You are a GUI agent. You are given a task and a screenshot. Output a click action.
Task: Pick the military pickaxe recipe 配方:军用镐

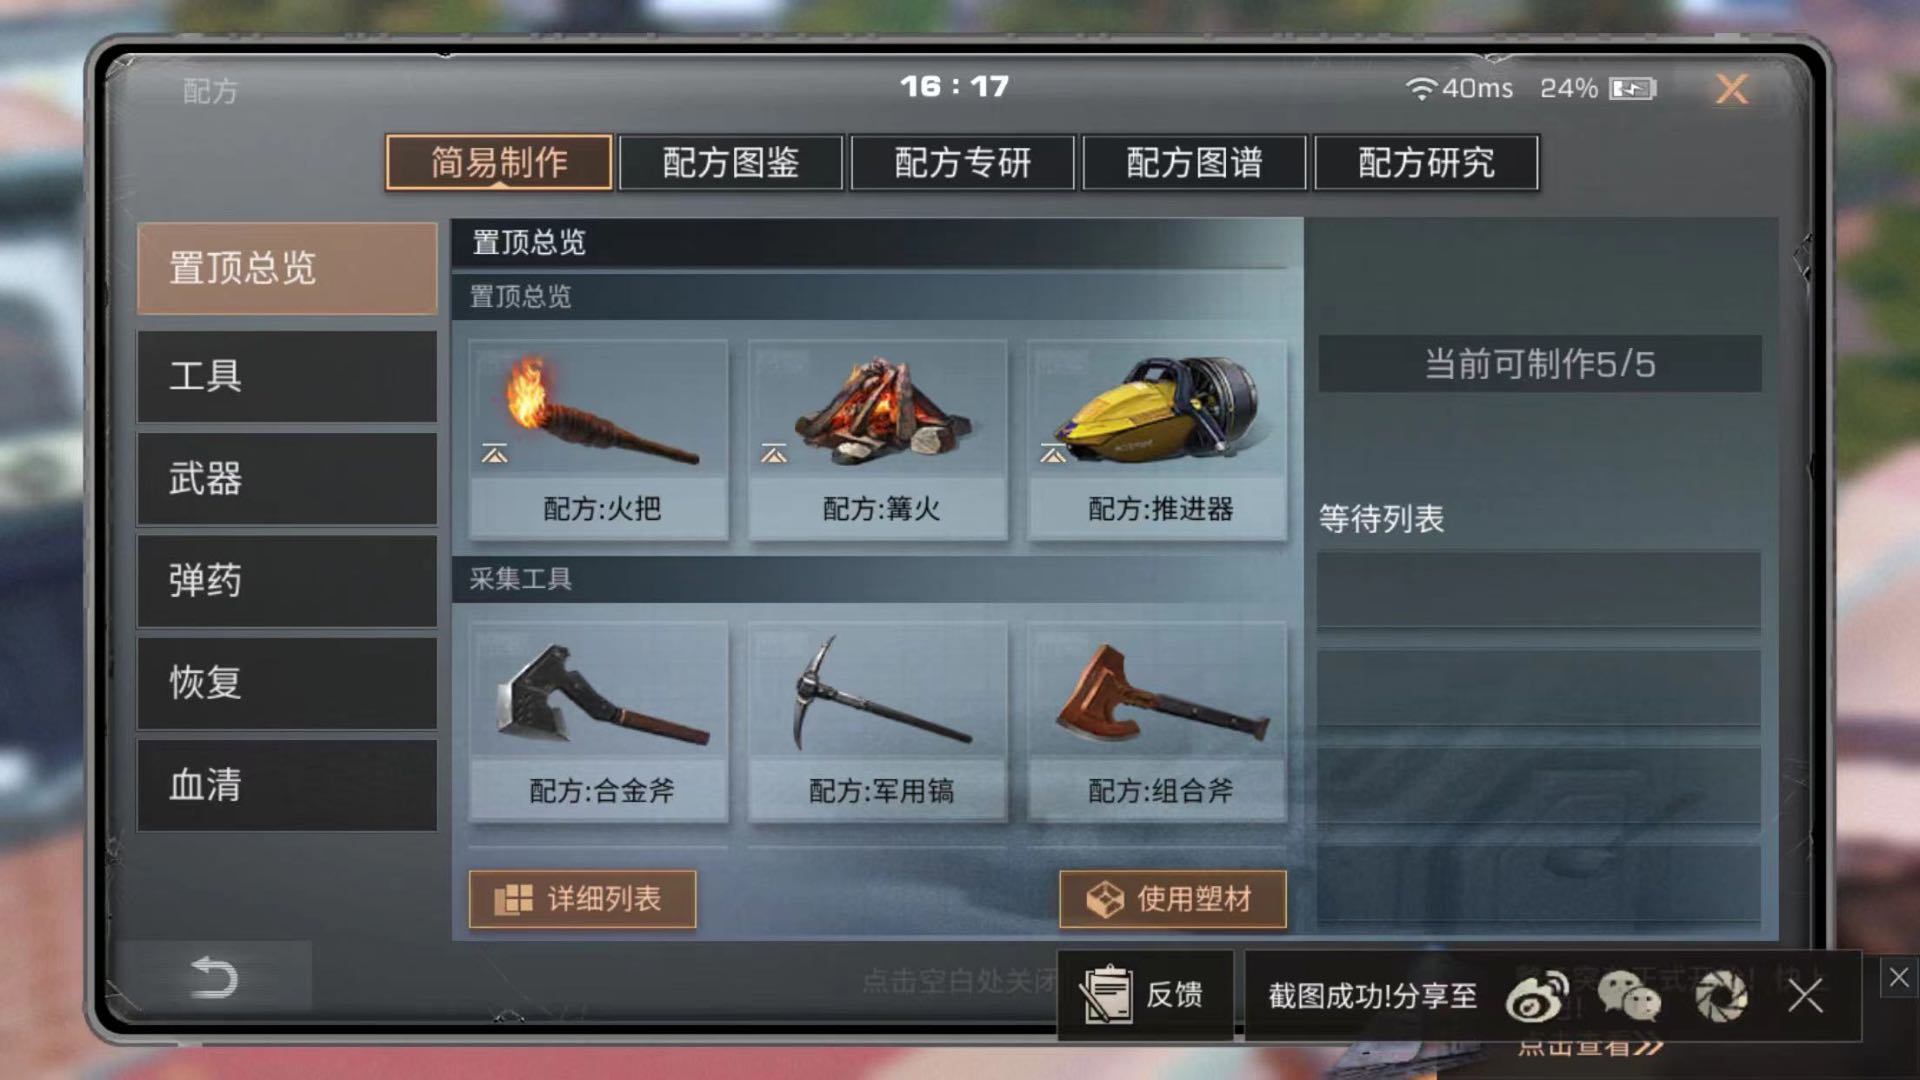pyautogui.click(x=878, y=722)
